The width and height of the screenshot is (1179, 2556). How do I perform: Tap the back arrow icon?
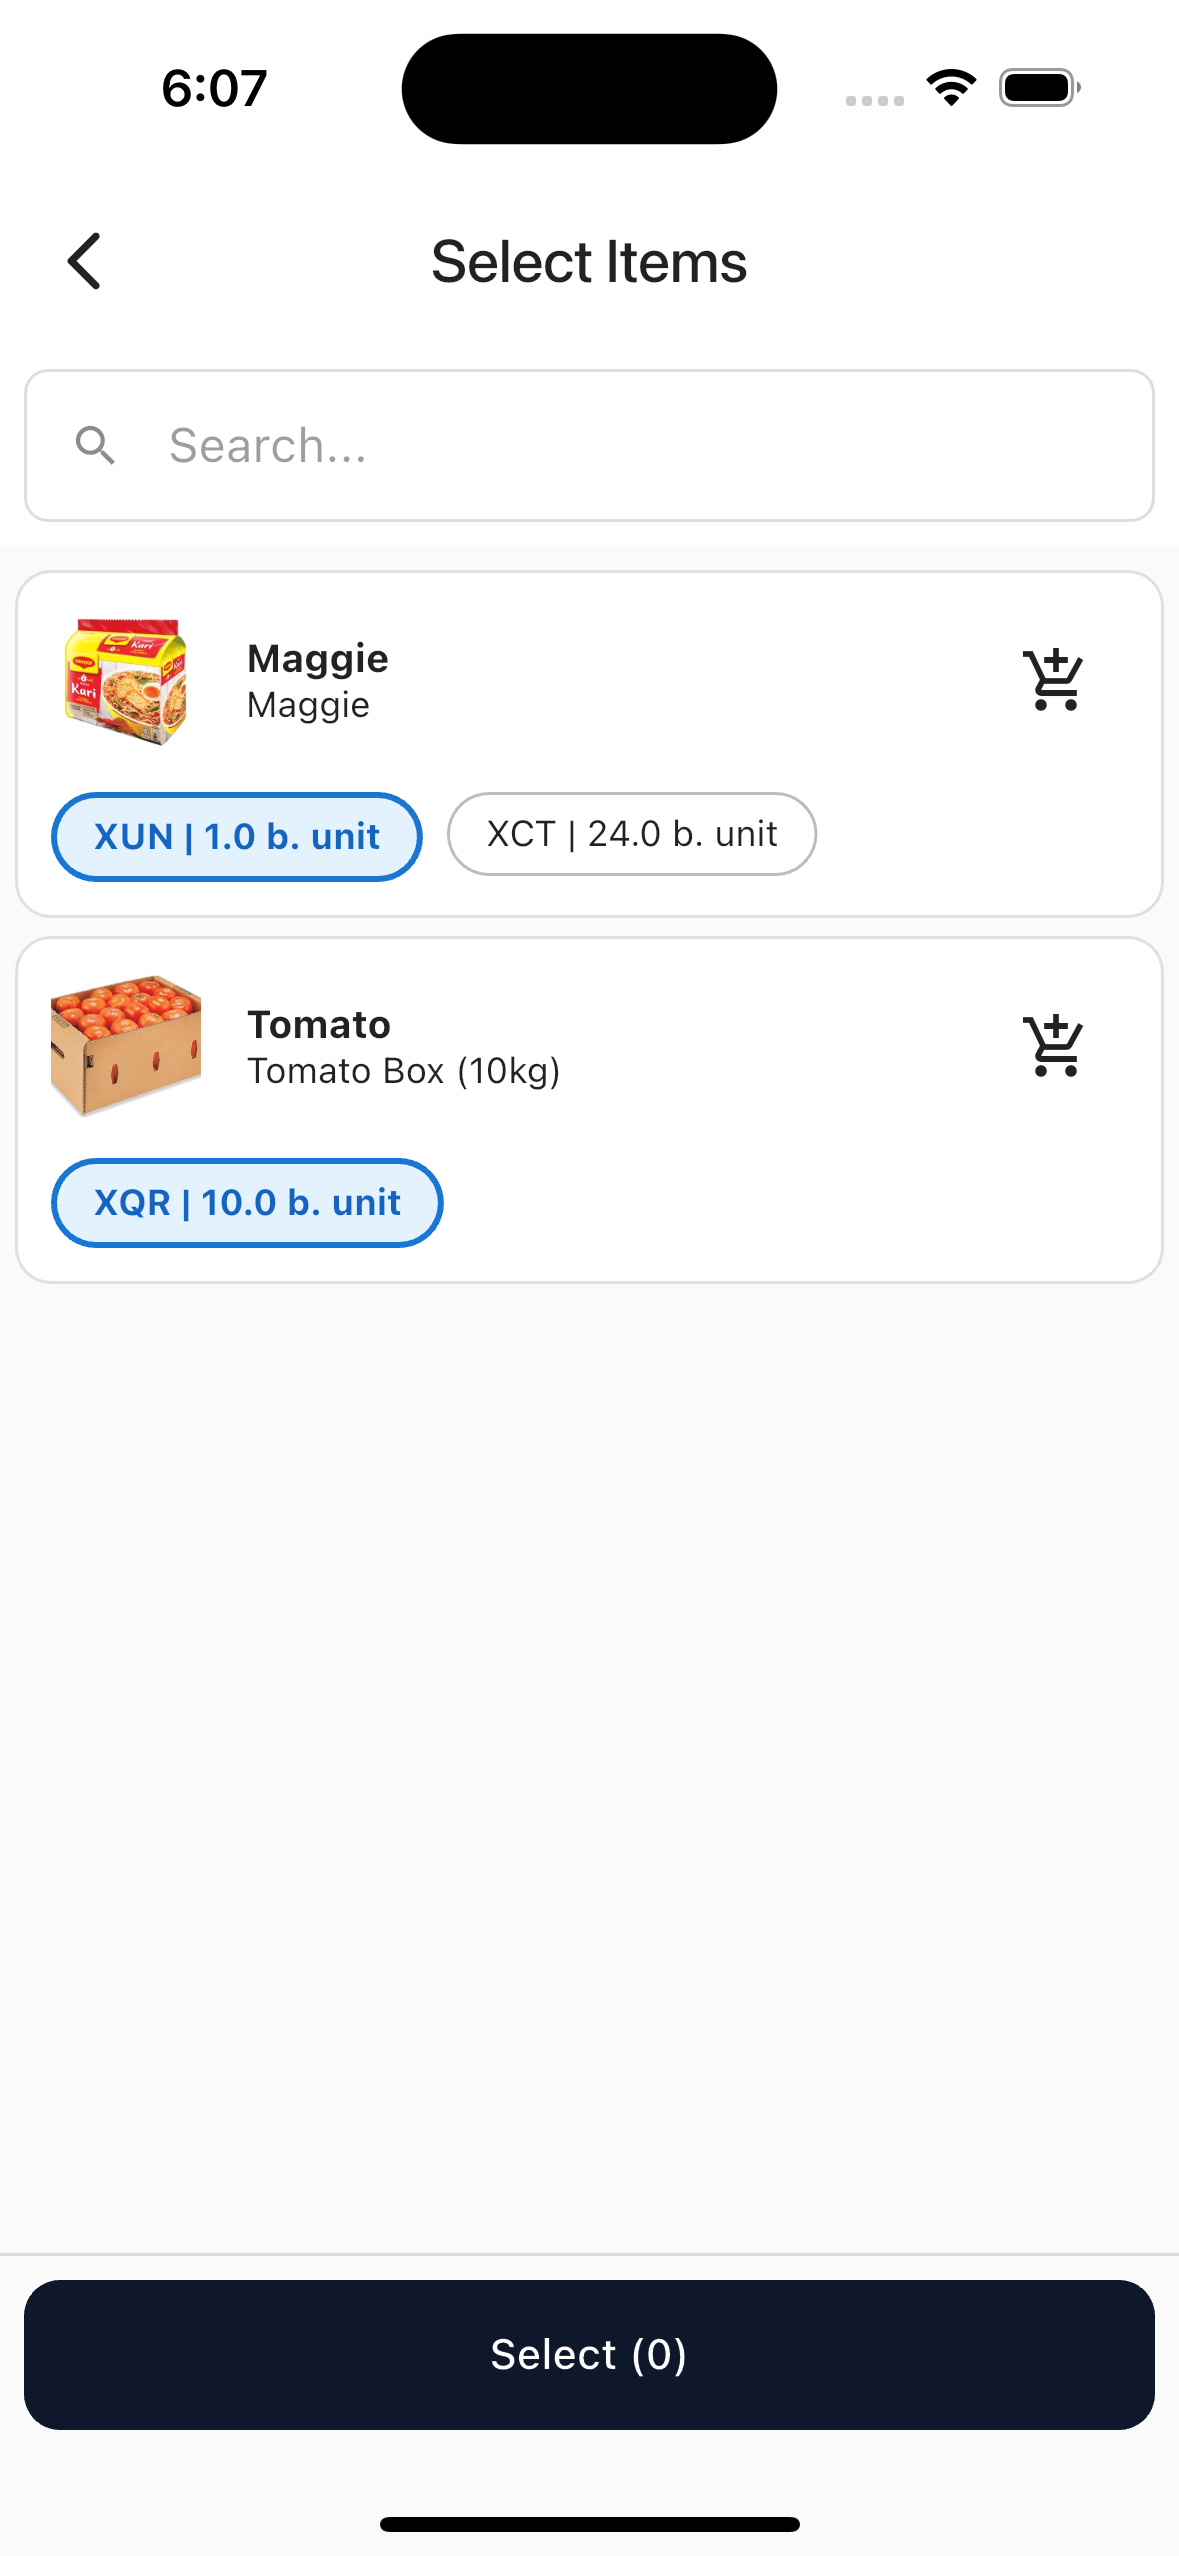[x=85, y=262]
